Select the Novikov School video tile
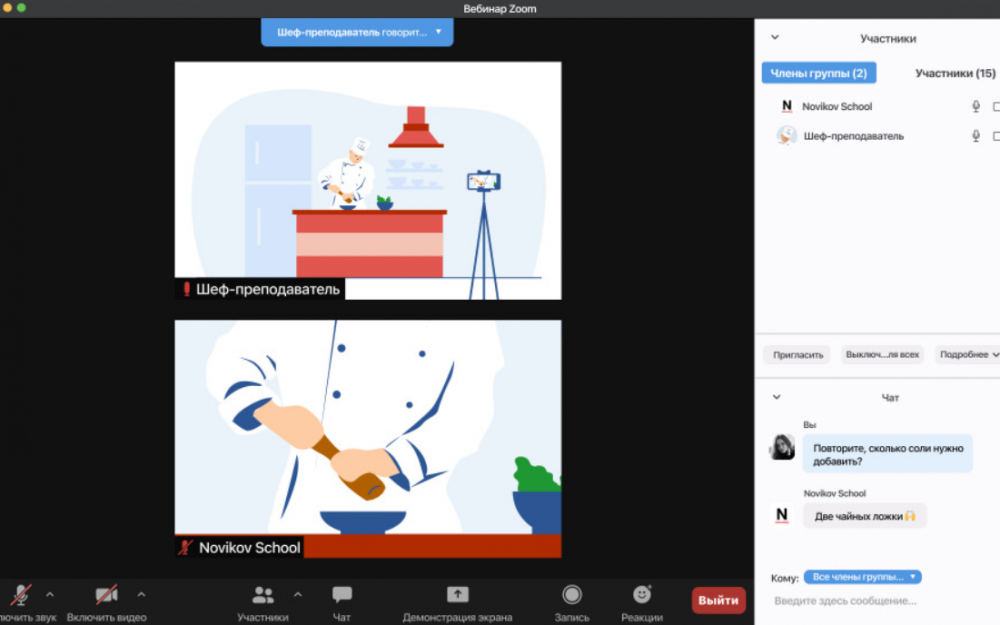Image resolution: width=1000 pixels, height=625 pixels. (x=368, y=439)
